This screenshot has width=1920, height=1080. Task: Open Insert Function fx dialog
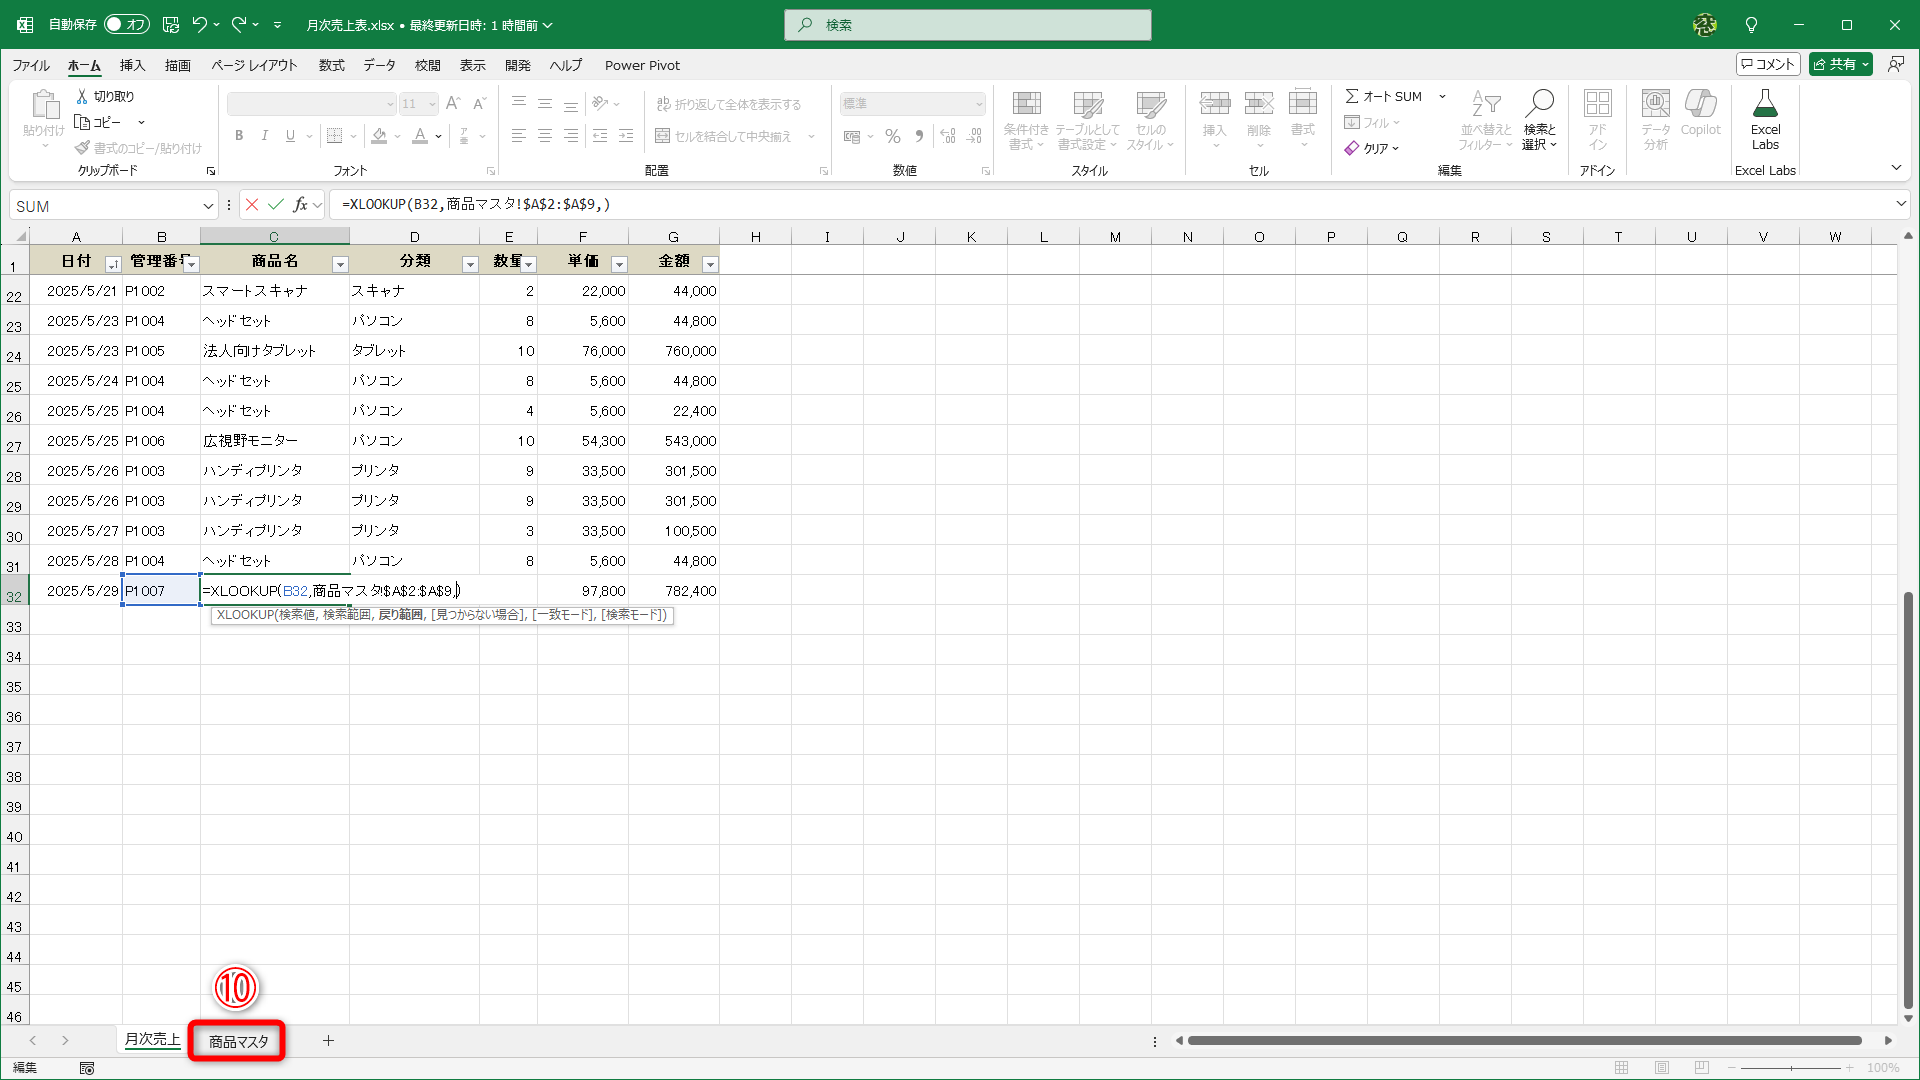coord(300,205)
